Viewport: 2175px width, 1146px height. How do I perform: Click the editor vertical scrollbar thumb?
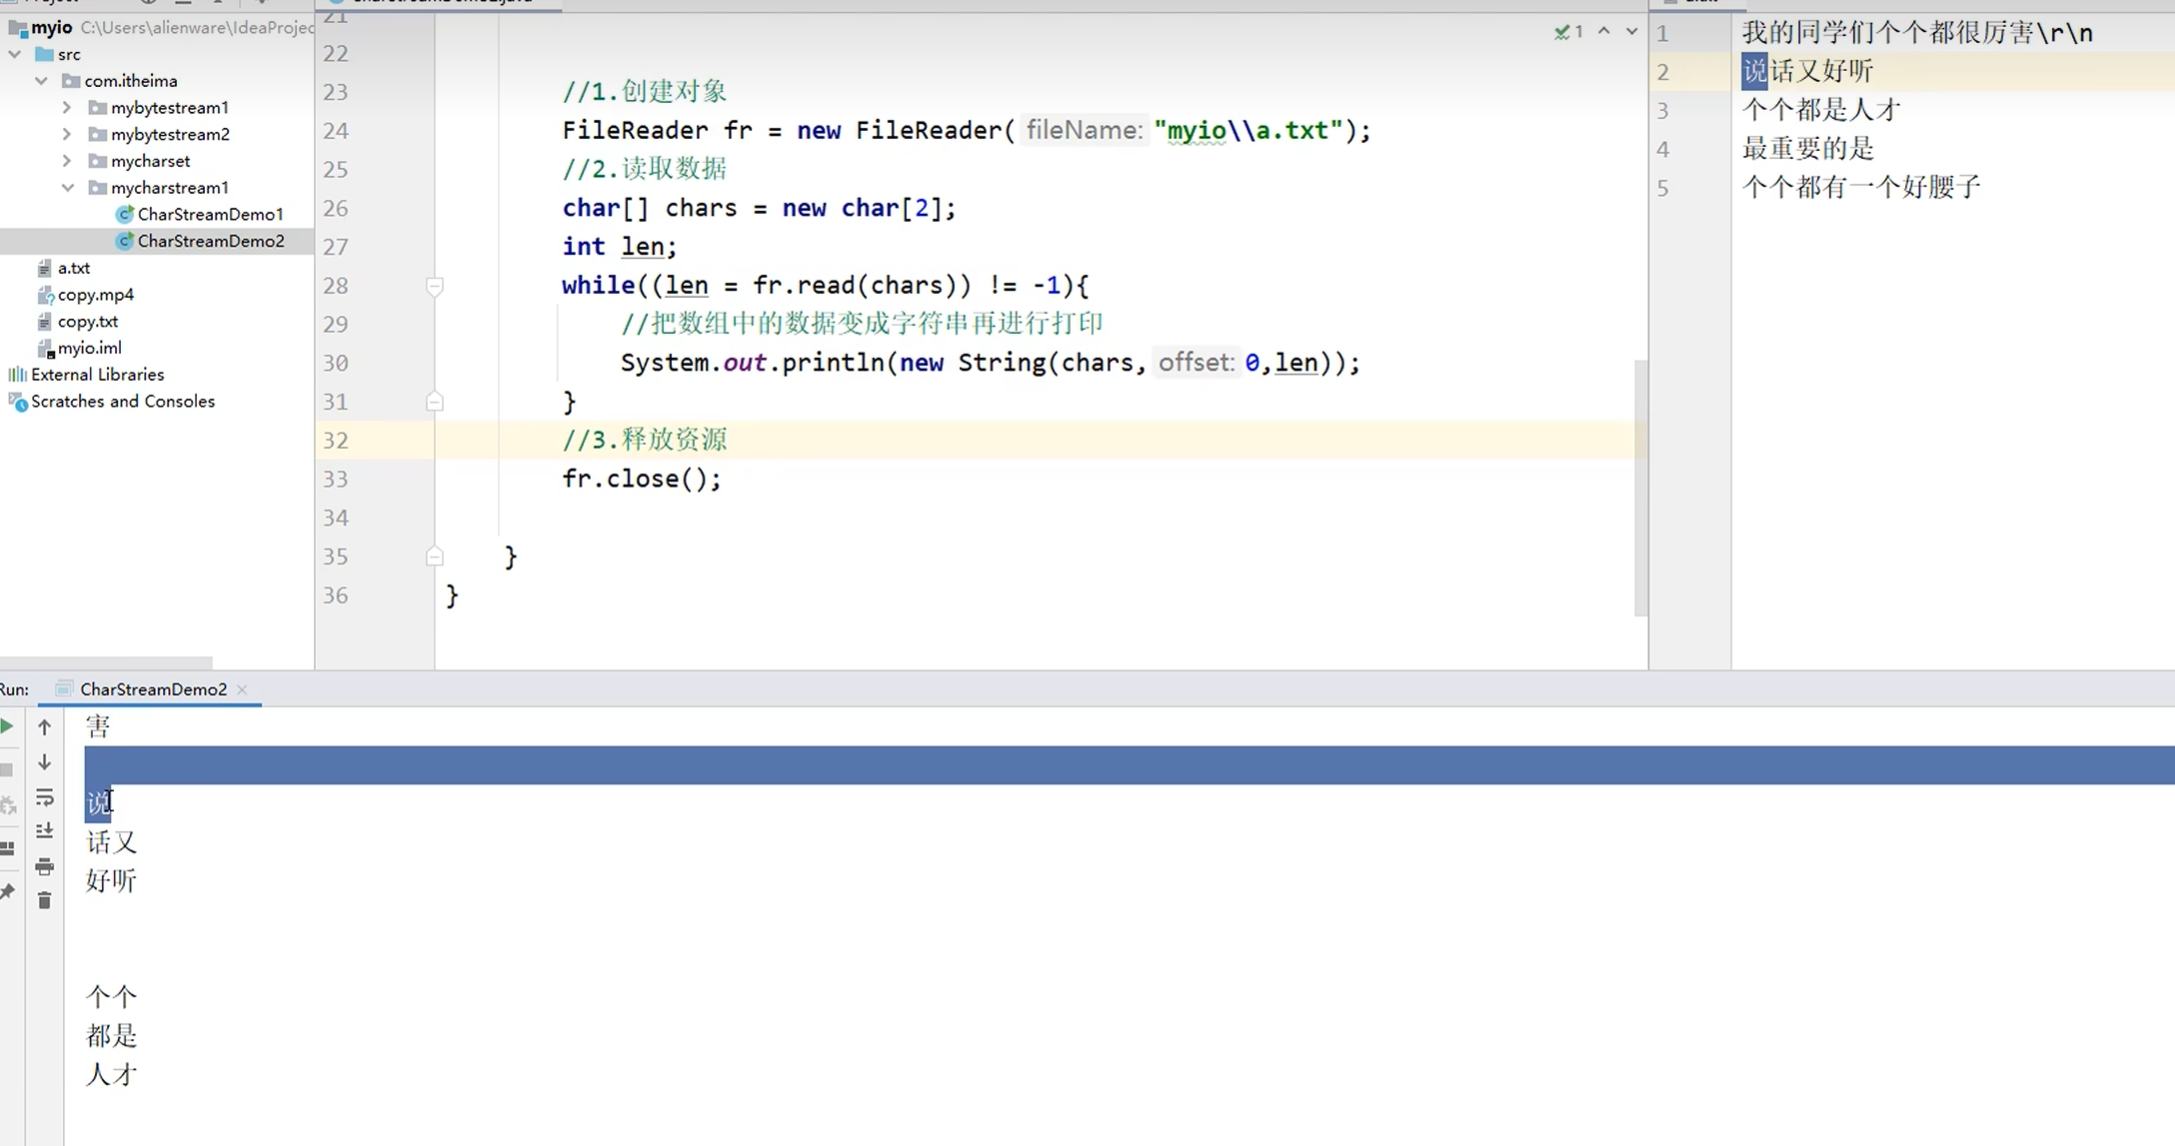point(1640,487)
